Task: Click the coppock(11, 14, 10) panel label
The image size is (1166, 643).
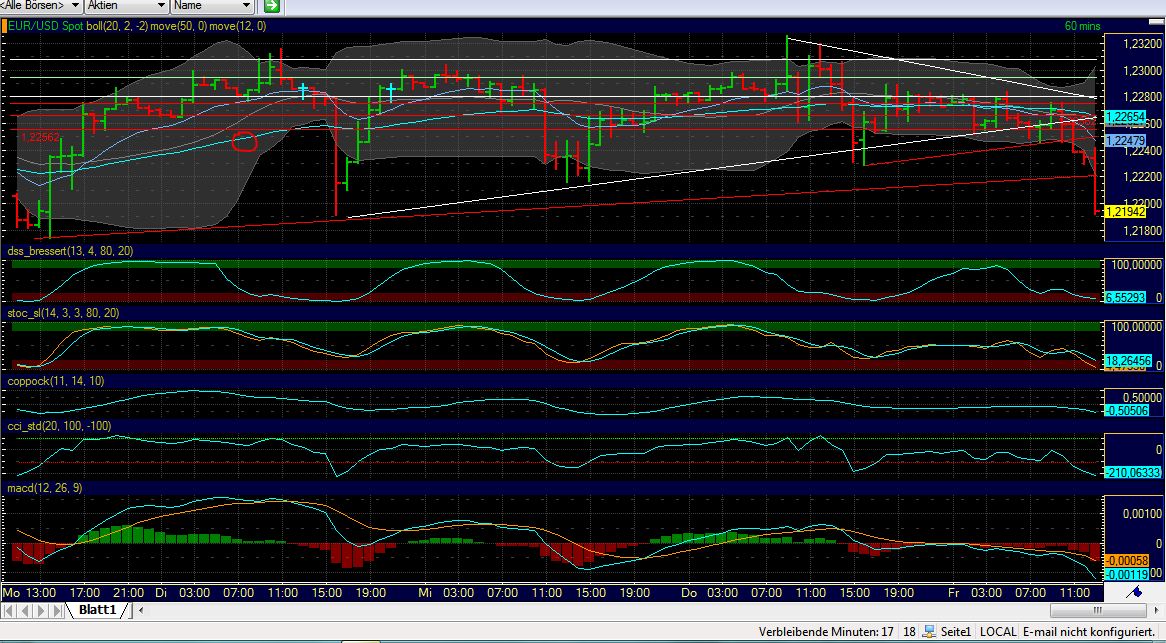Action: coord(56,381)
